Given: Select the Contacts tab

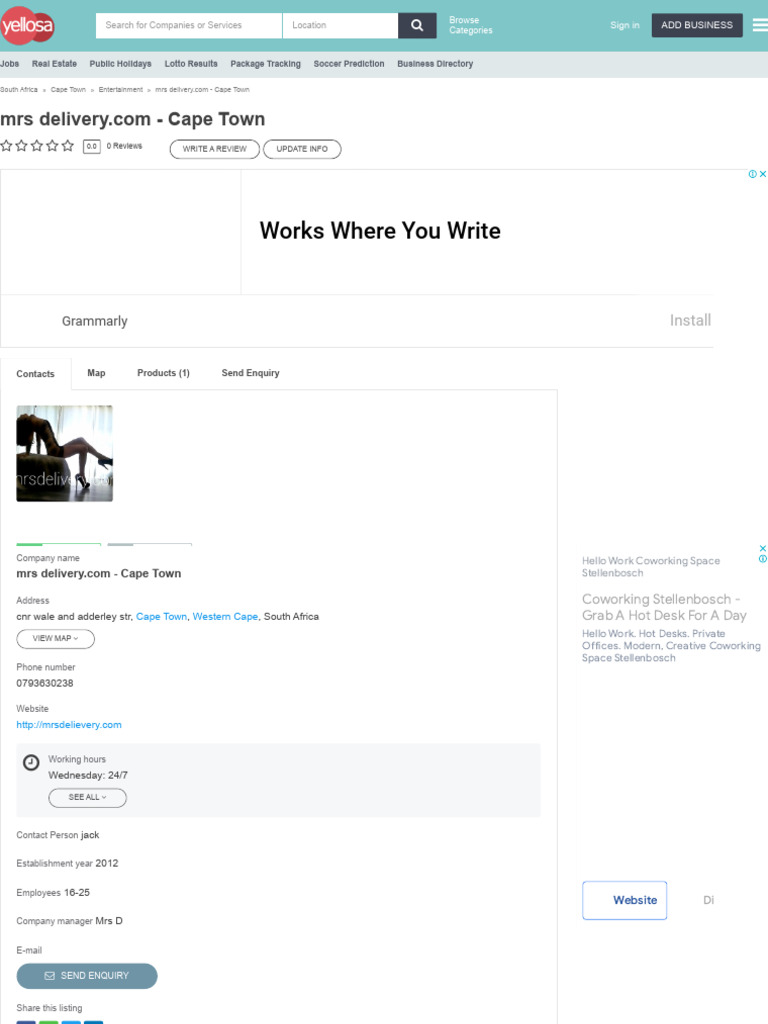Looking at the screenshot, I should point(35,374).
